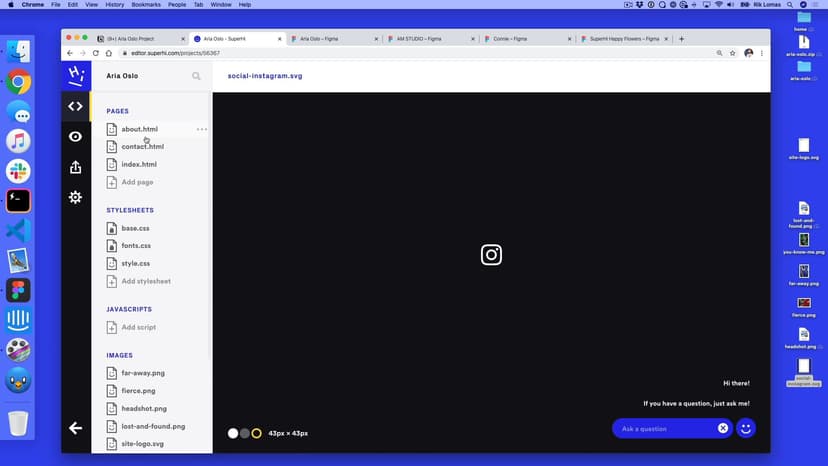Click the smiley face chat icon

pos(745,428)
